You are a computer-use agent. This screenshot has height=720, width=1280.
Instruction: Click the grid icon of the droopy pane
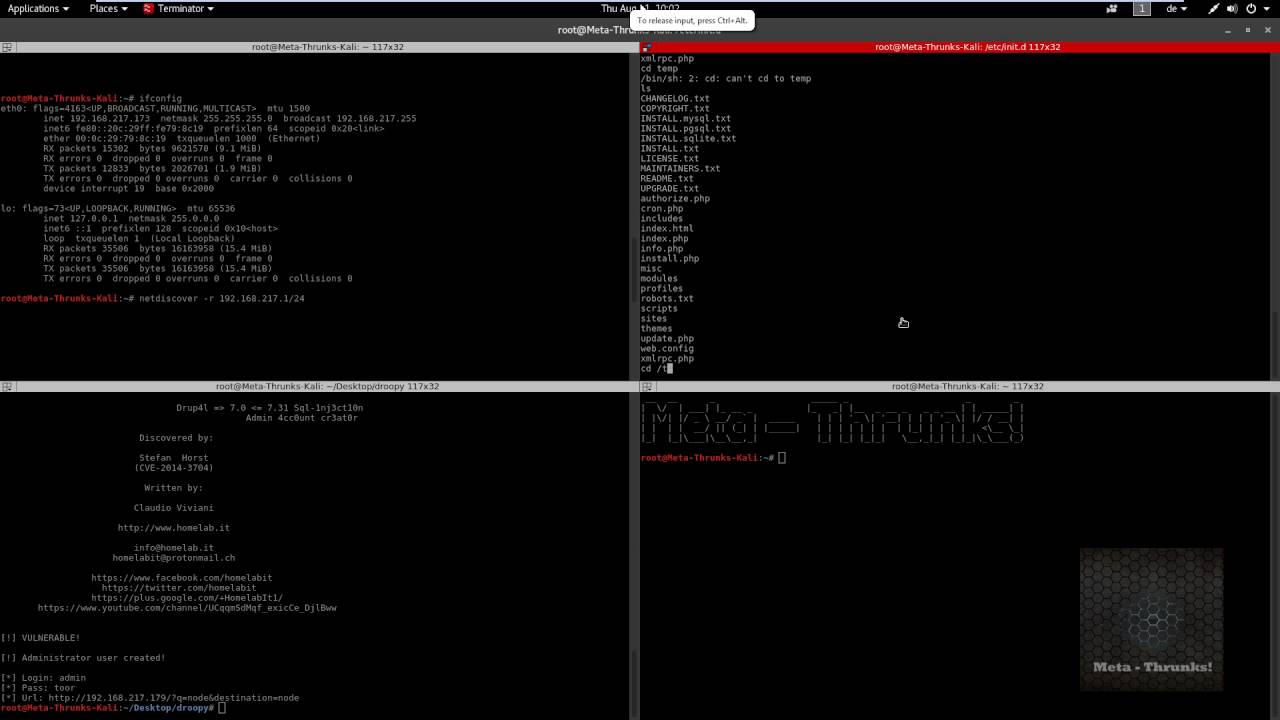[6, 386]
